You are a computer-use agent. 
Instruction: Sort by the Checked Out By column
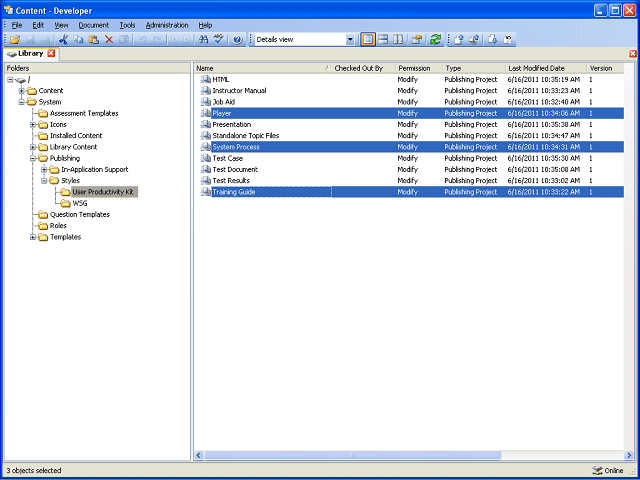pos(364,68)
